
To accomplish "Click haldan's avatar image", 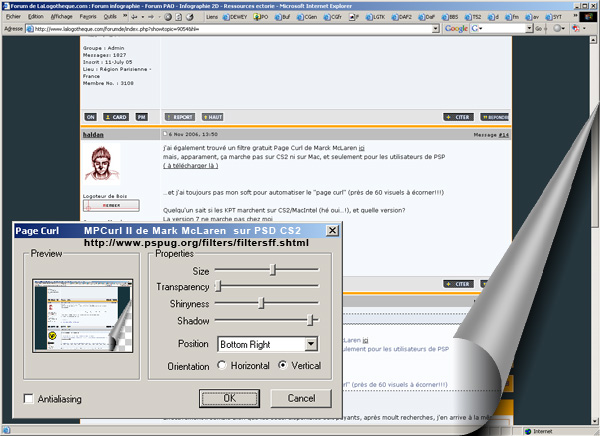I will click(x=102, y=164).
